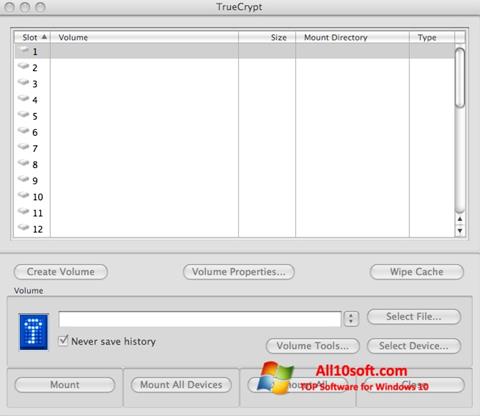The width and height of the screenshot is (480, 416).
Task: Select the drive icon for slot 10
Action: click(x=24, y=195)
